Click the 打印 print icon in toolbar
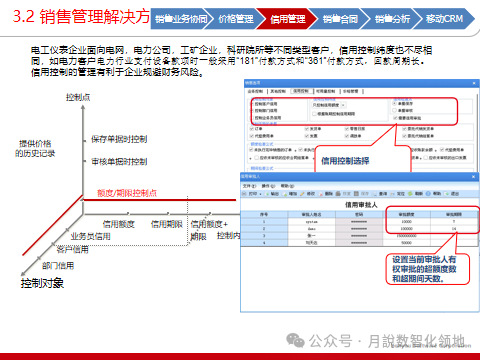Viewport: 480px width, 360px height. (x=244, y=194)
